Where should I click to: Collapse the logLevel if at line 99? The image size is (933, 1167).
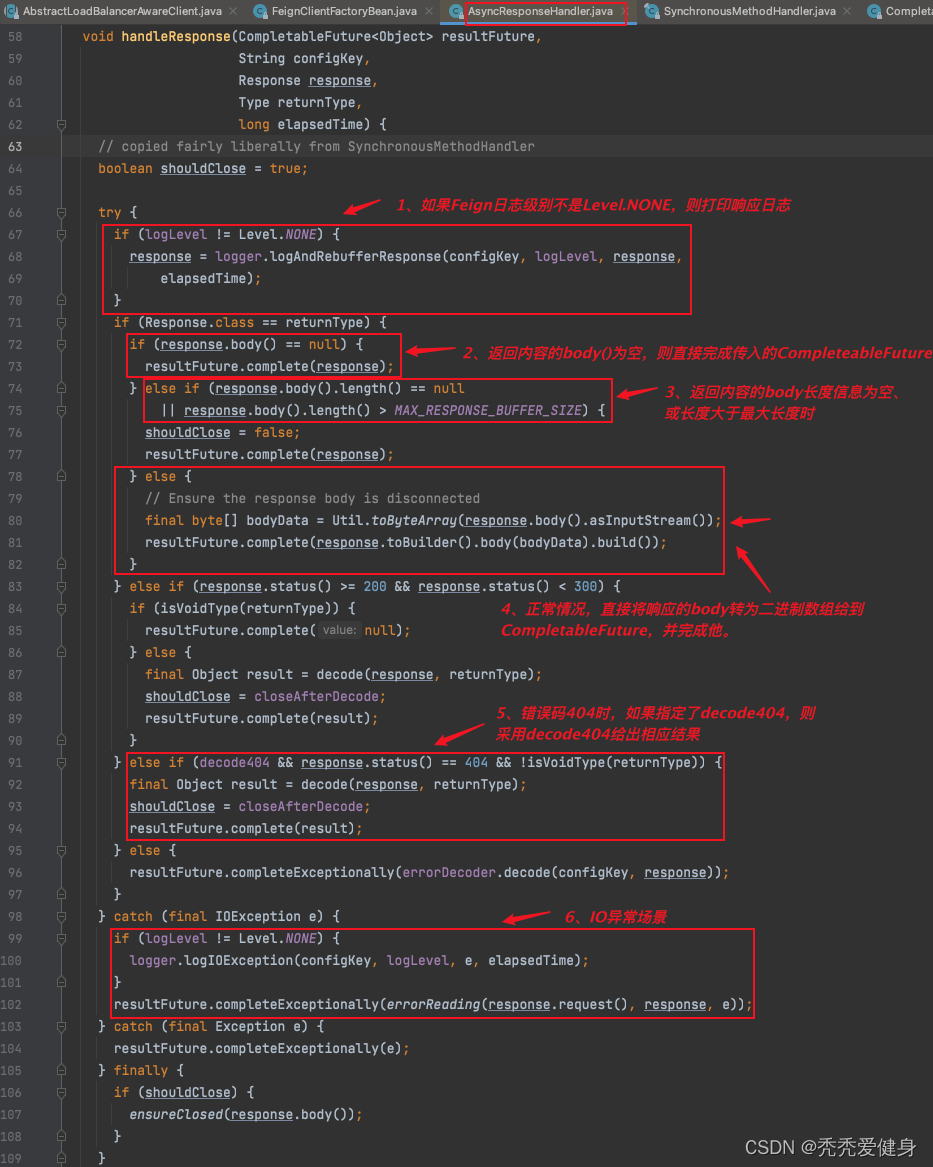click(62, 939)
